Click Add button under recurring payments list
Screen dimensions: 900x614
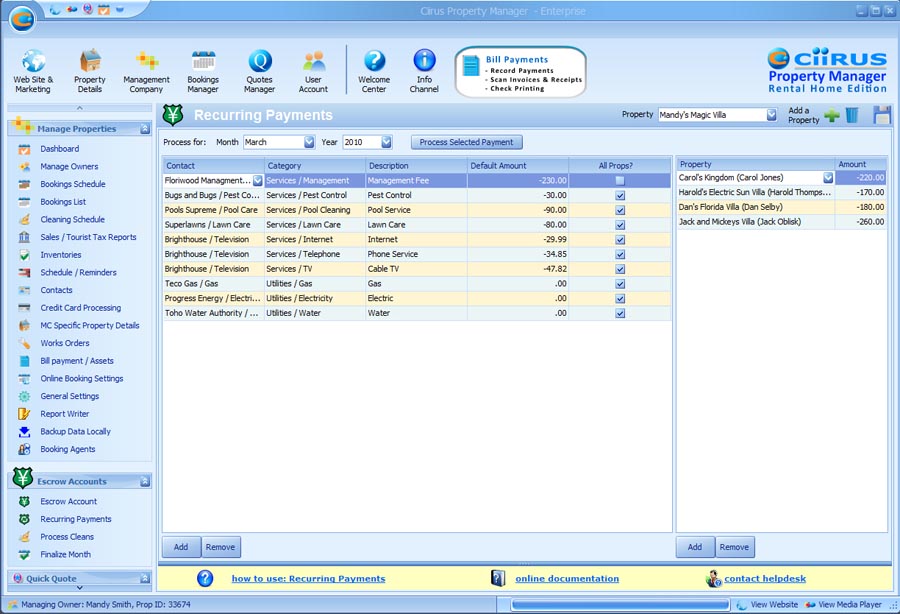tap(181, 547)
